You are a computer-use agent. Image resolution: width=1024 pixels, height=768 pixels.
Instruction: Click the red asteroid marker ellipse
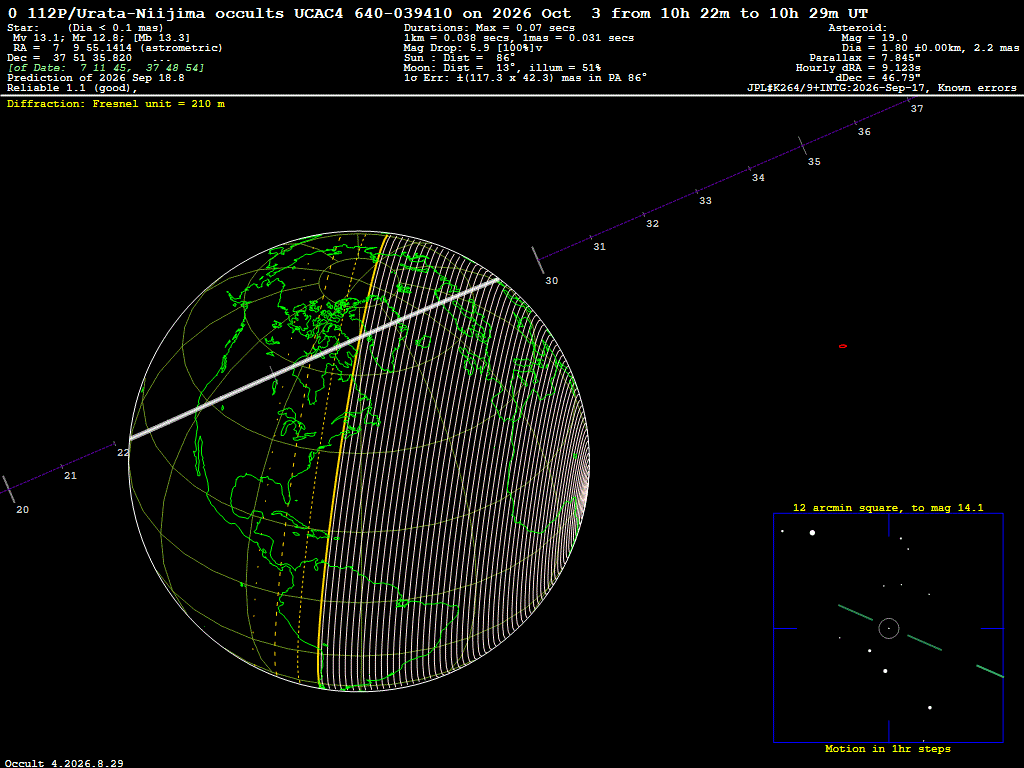[x=842, y=346]
